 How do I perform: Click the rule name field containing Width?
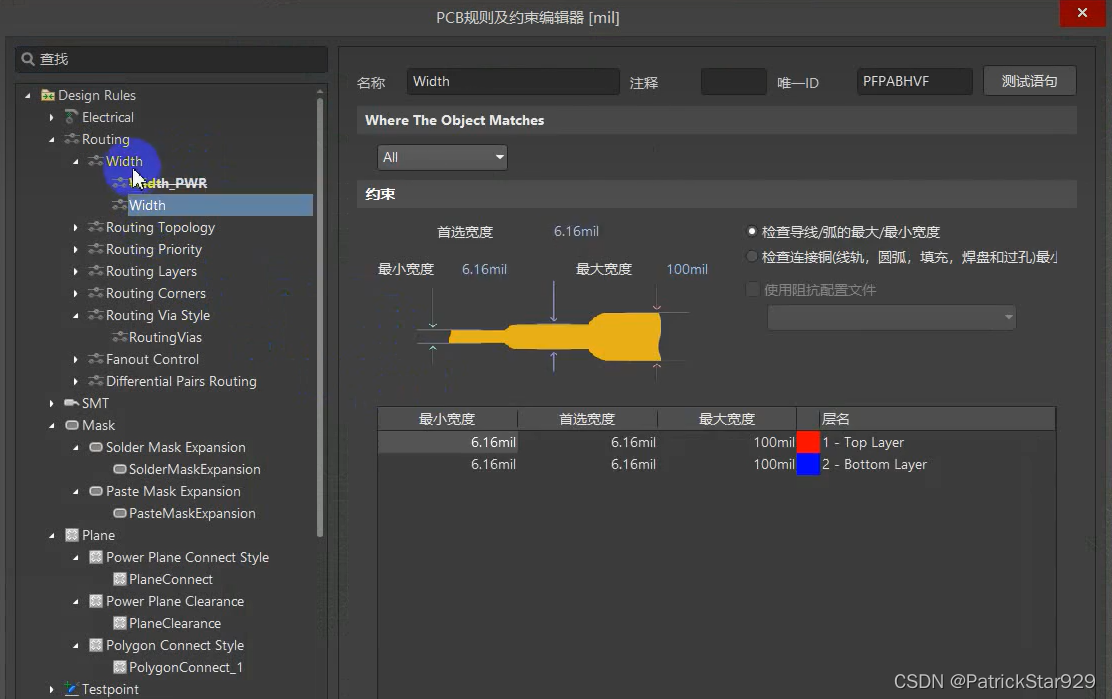(513, 81)
